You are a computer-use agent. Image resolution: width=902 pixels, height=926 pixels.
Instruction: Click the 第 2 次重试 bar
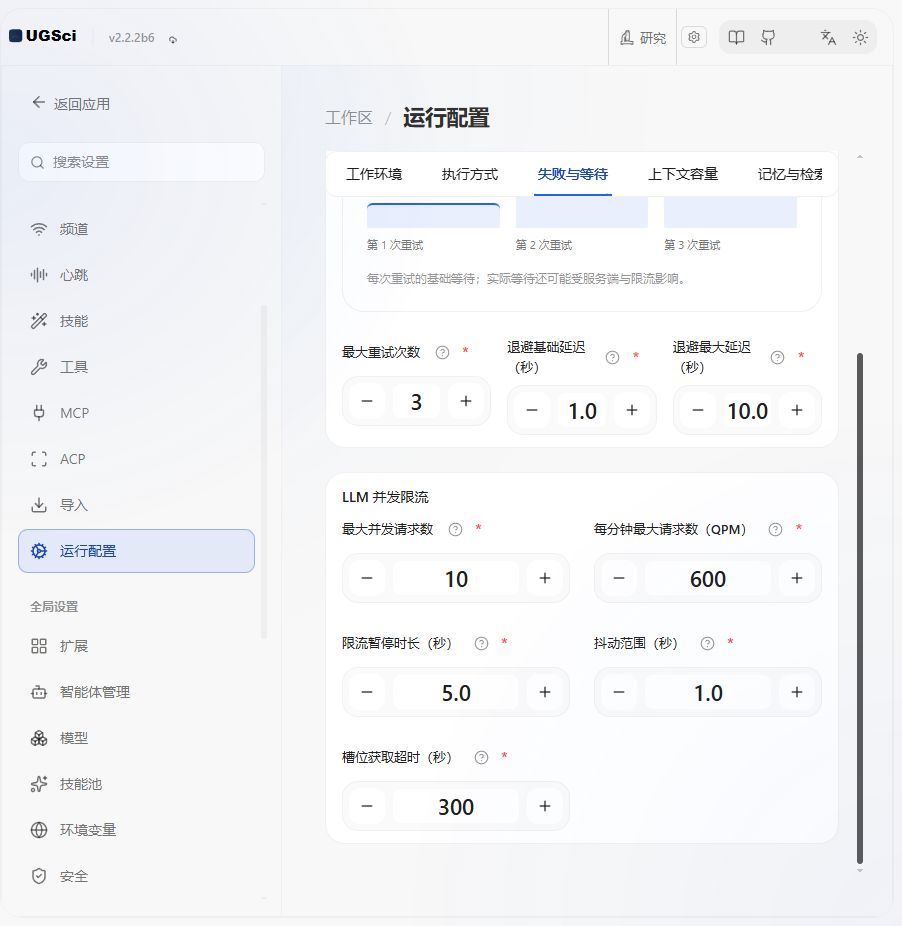point(582,213)
